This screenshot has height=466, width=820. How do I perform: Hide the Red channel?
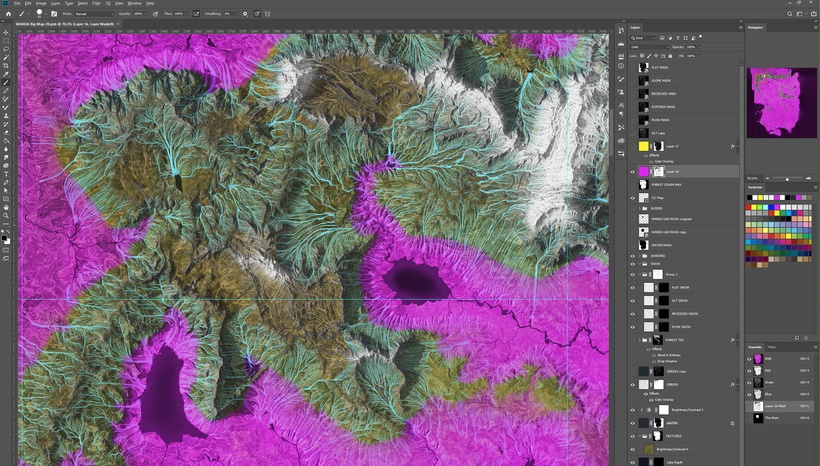(x=750, y=370)
